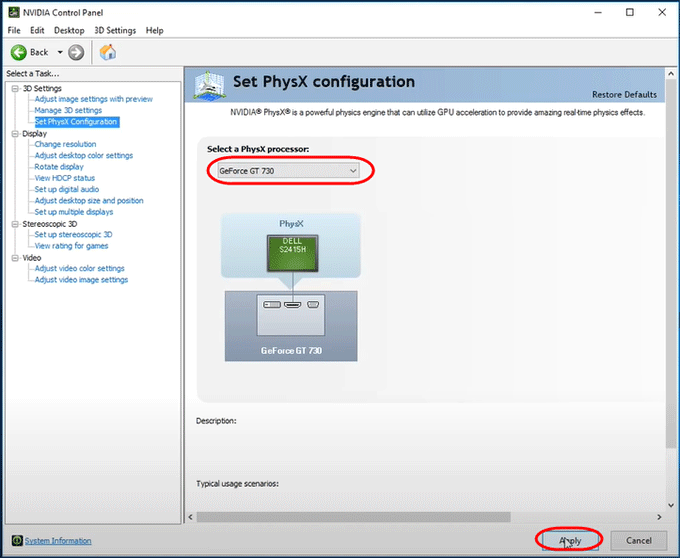Open the System Information link
Image resolution: width=680 pixels, height=558 pixels.
58,541
